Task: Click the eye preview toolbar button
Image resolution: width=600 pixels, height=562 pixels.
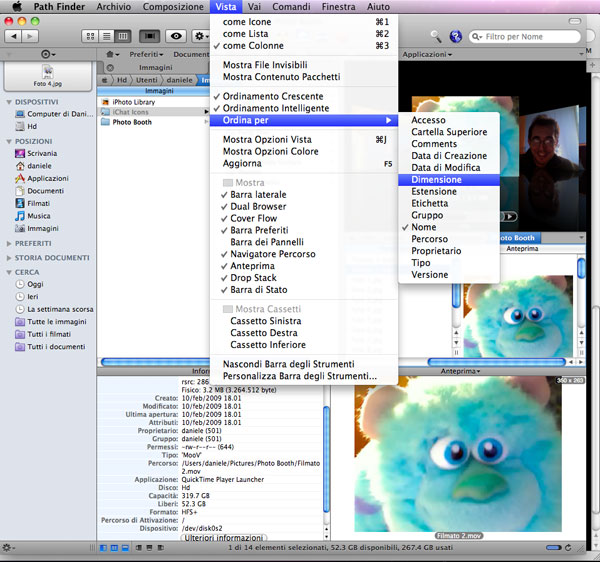Action: 176,36
